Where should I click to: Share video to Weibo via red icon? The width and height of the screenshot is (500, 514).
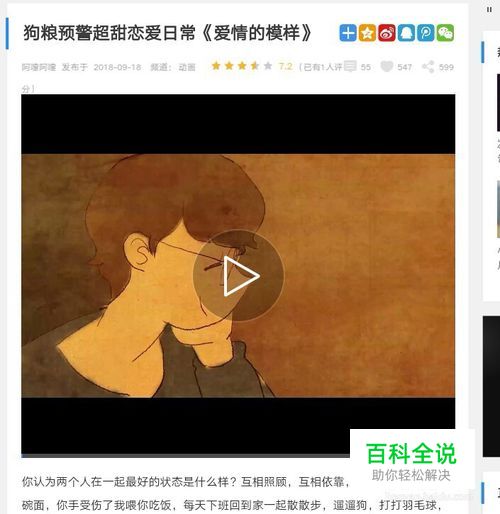click(x=387, y=33)
